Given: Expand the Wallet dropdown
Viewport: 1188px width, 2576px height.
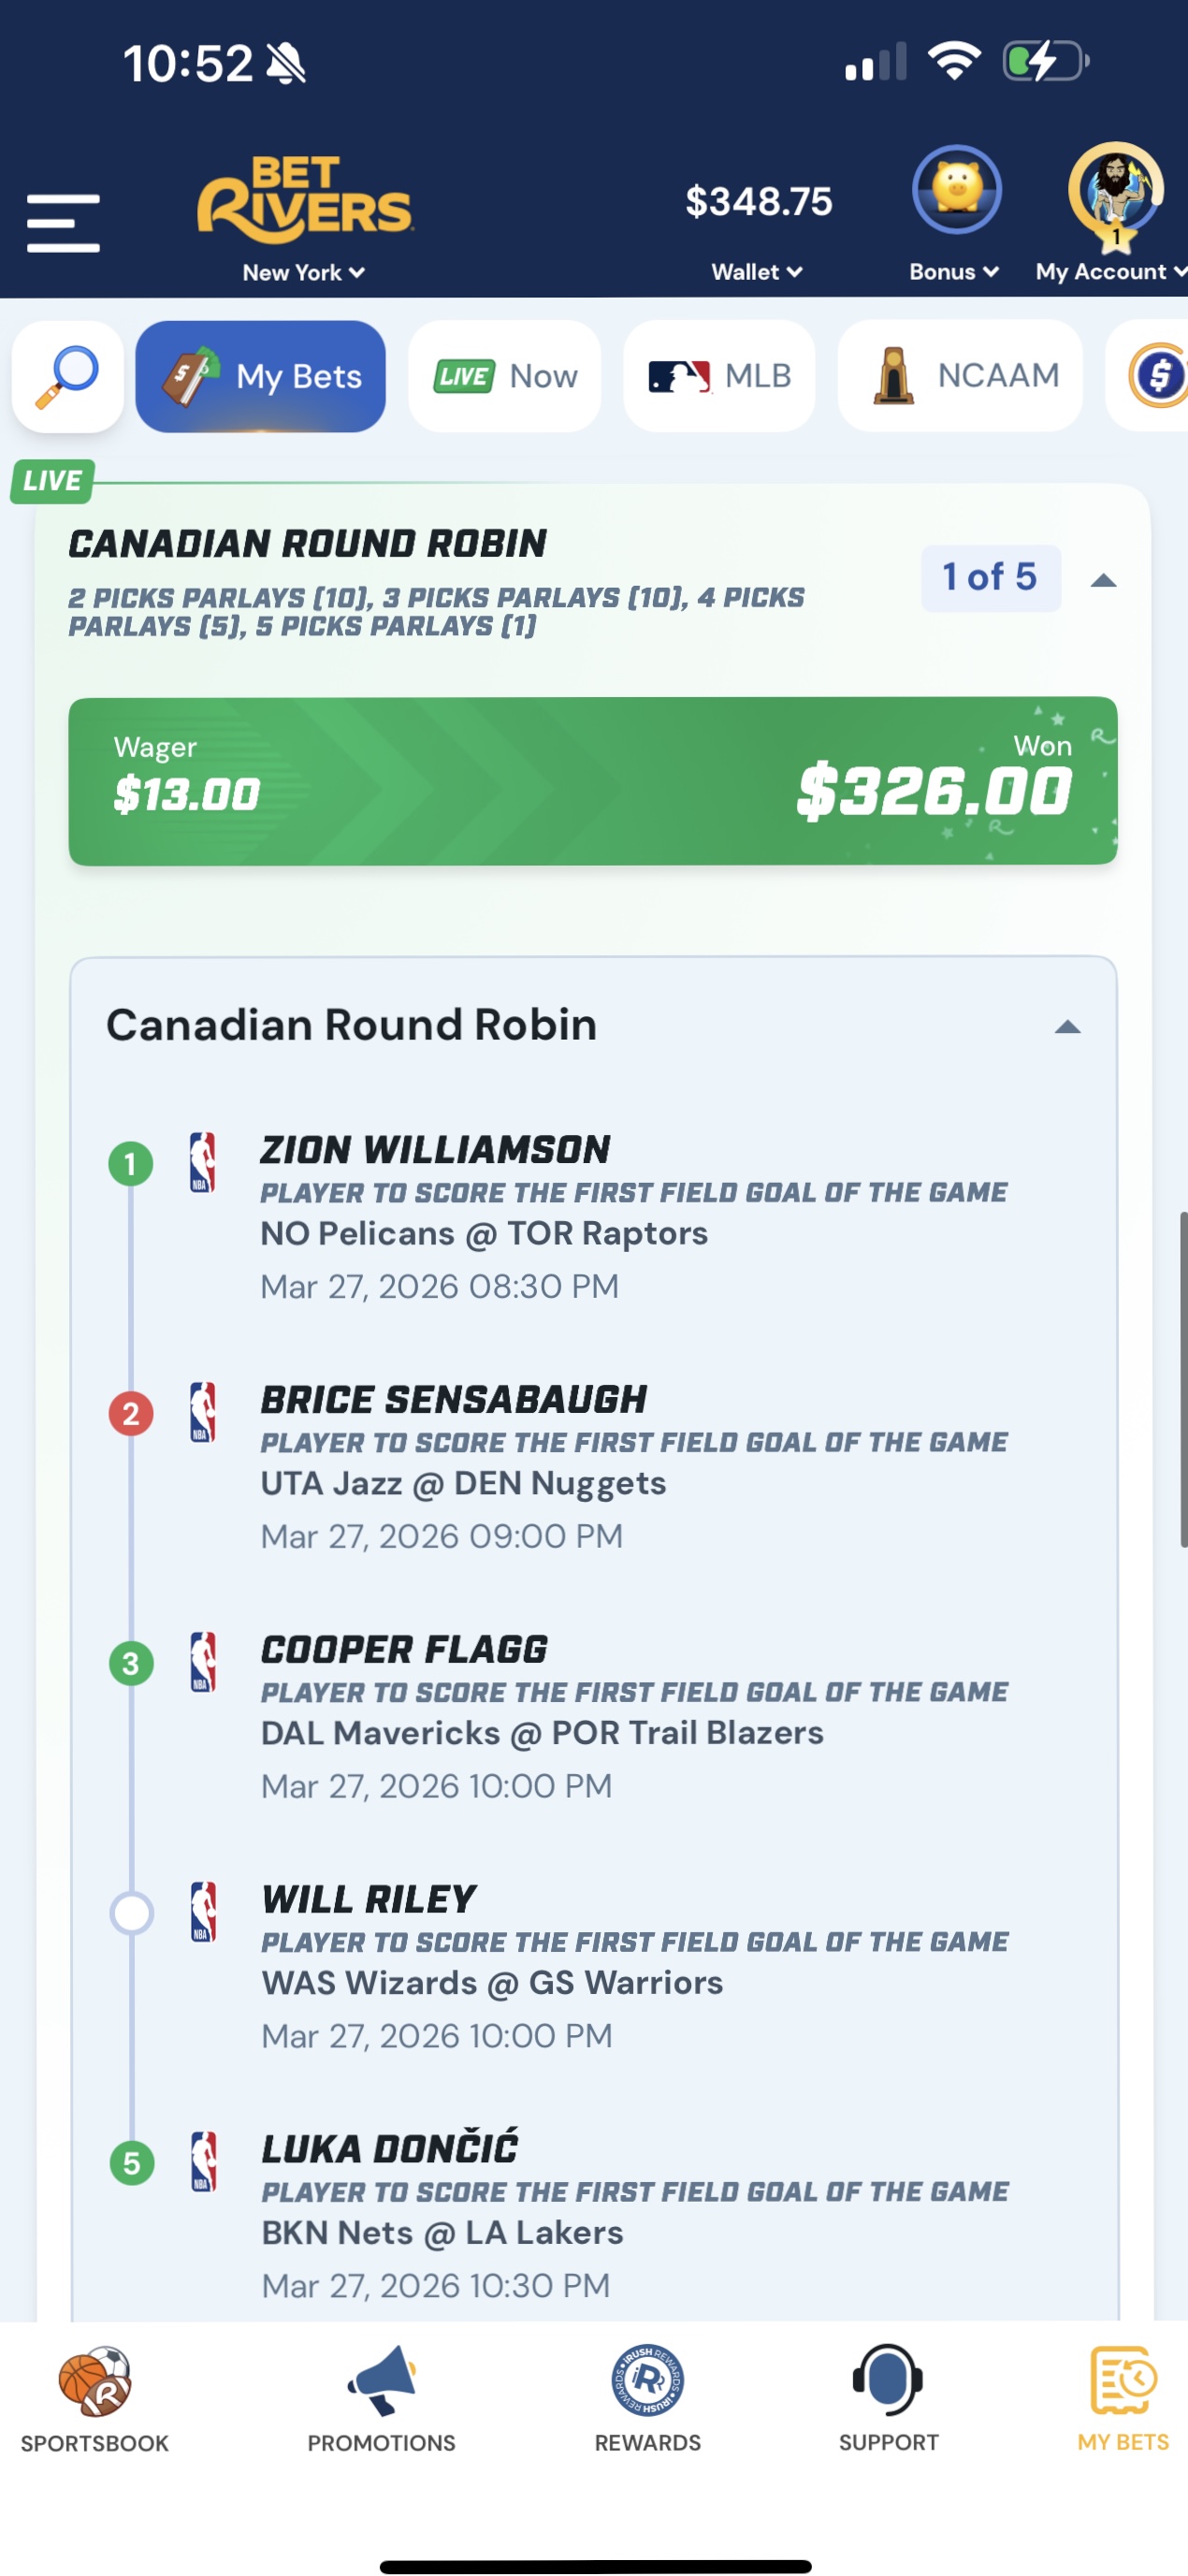Looking at the screenshot, I should (757, 272).
